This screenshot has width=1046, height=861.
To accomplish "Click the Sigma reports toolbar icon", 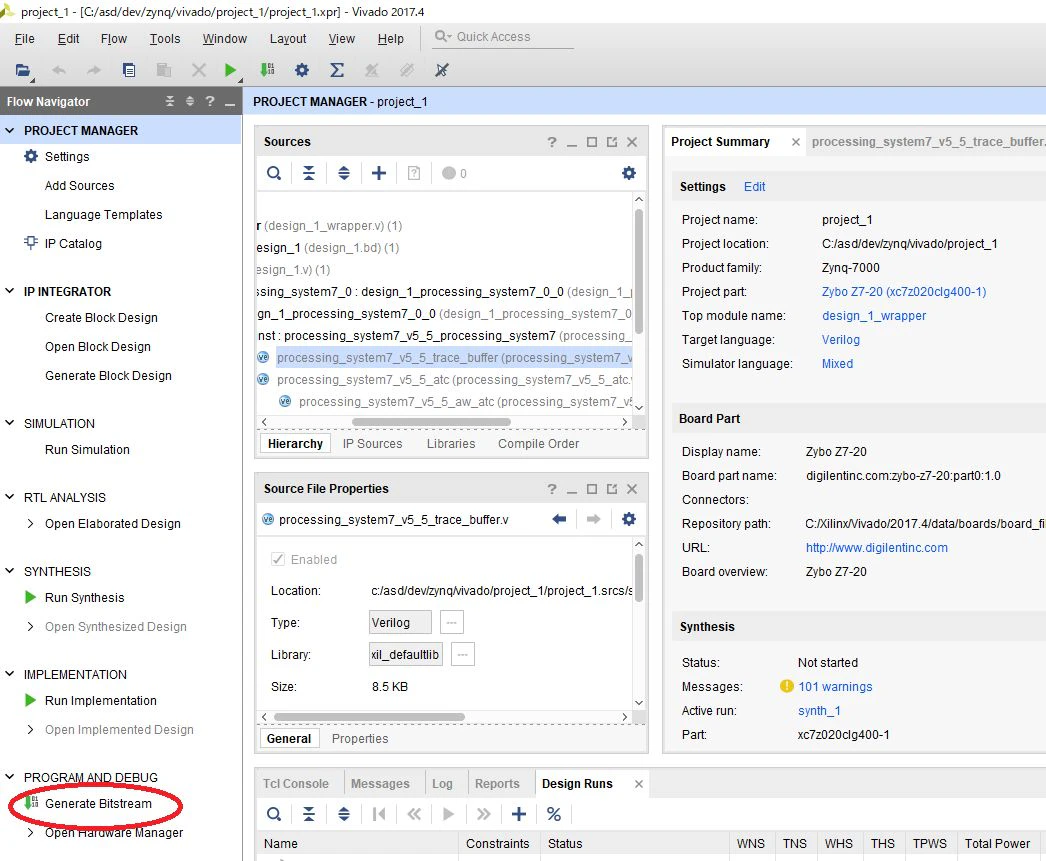I will coord(338,70).
